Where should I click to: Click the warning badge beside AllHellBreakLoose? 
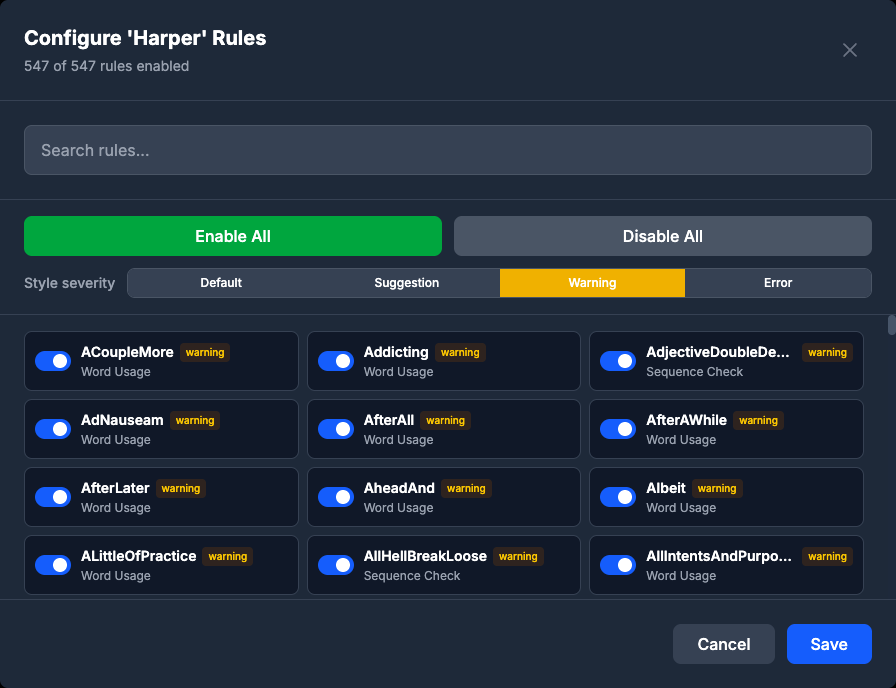pos(518,557)
